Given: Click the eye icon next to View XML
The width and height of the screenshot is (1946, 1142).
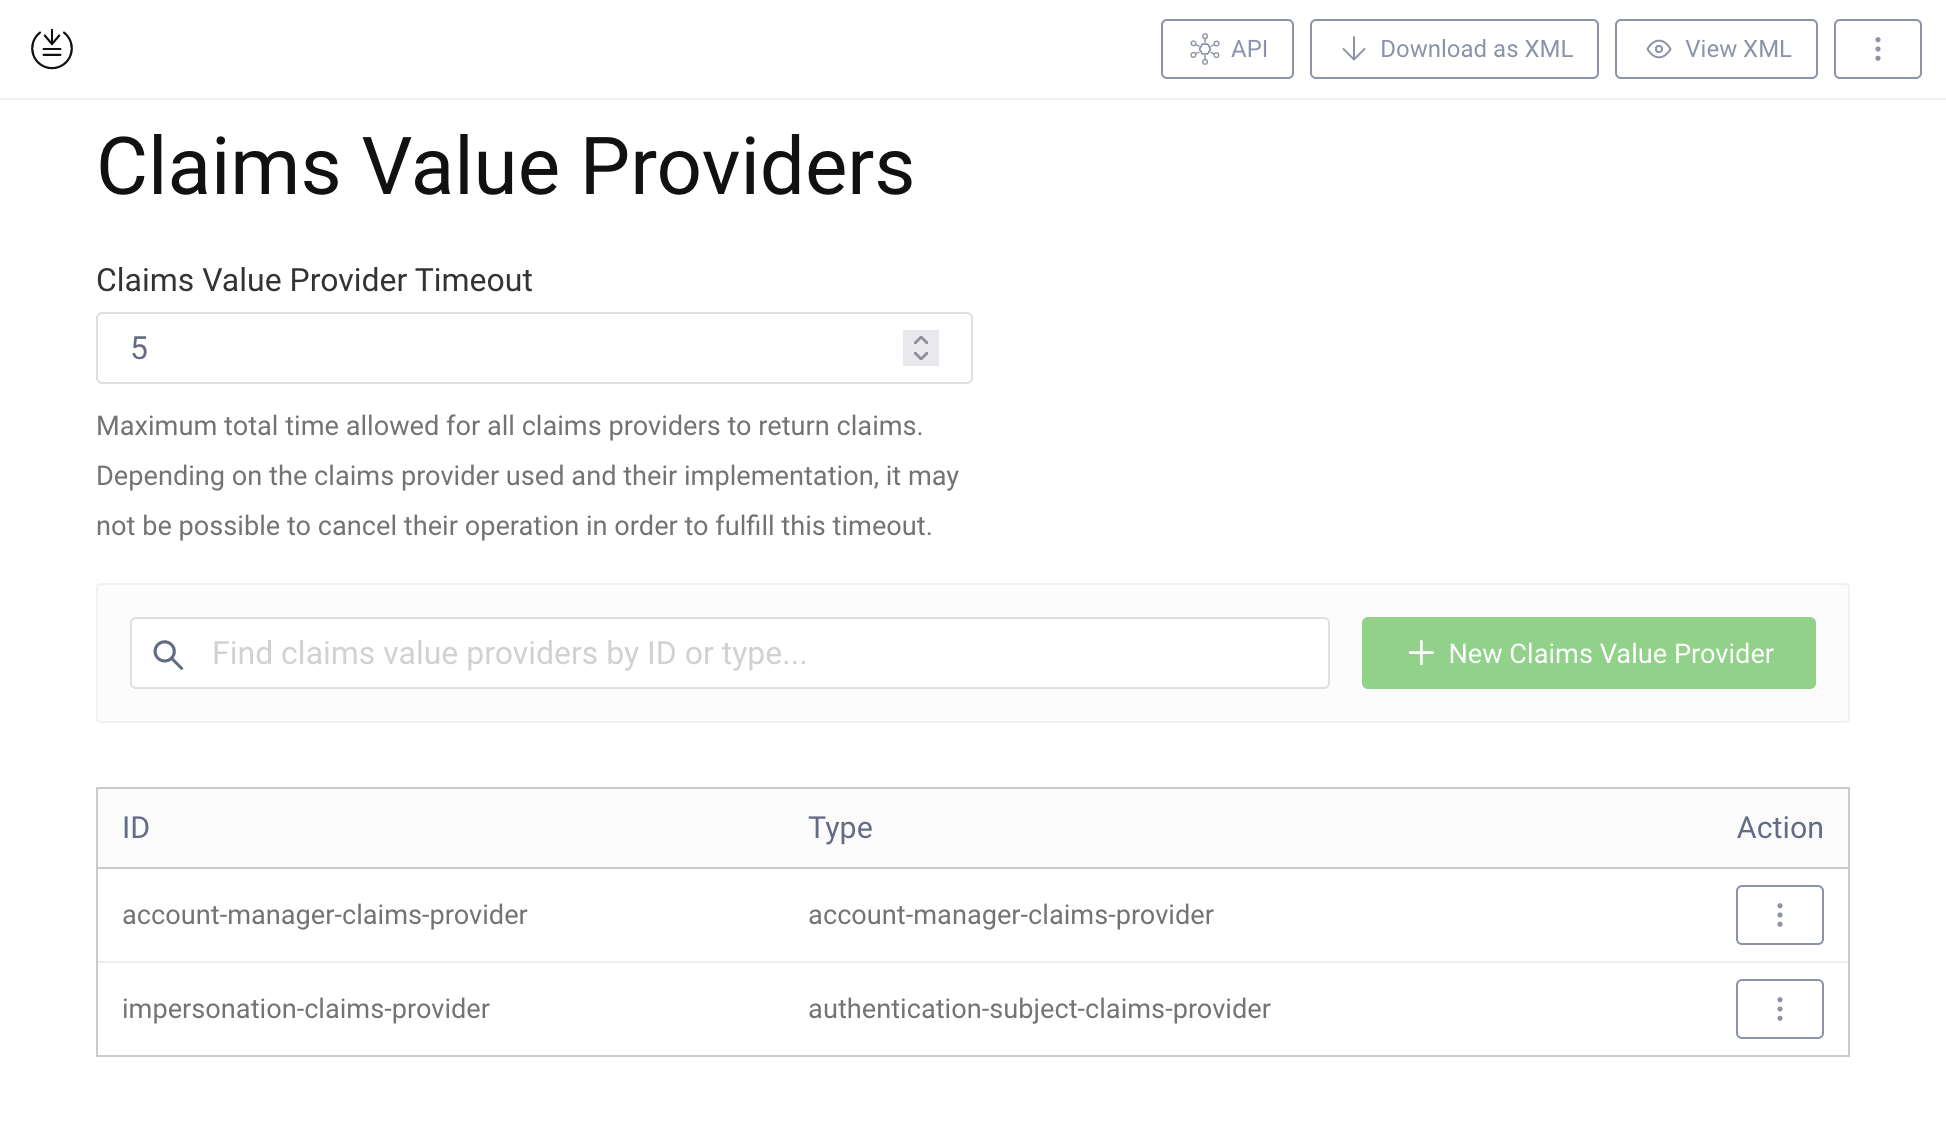Looking at the screenshot, I should pos(1659,48).
